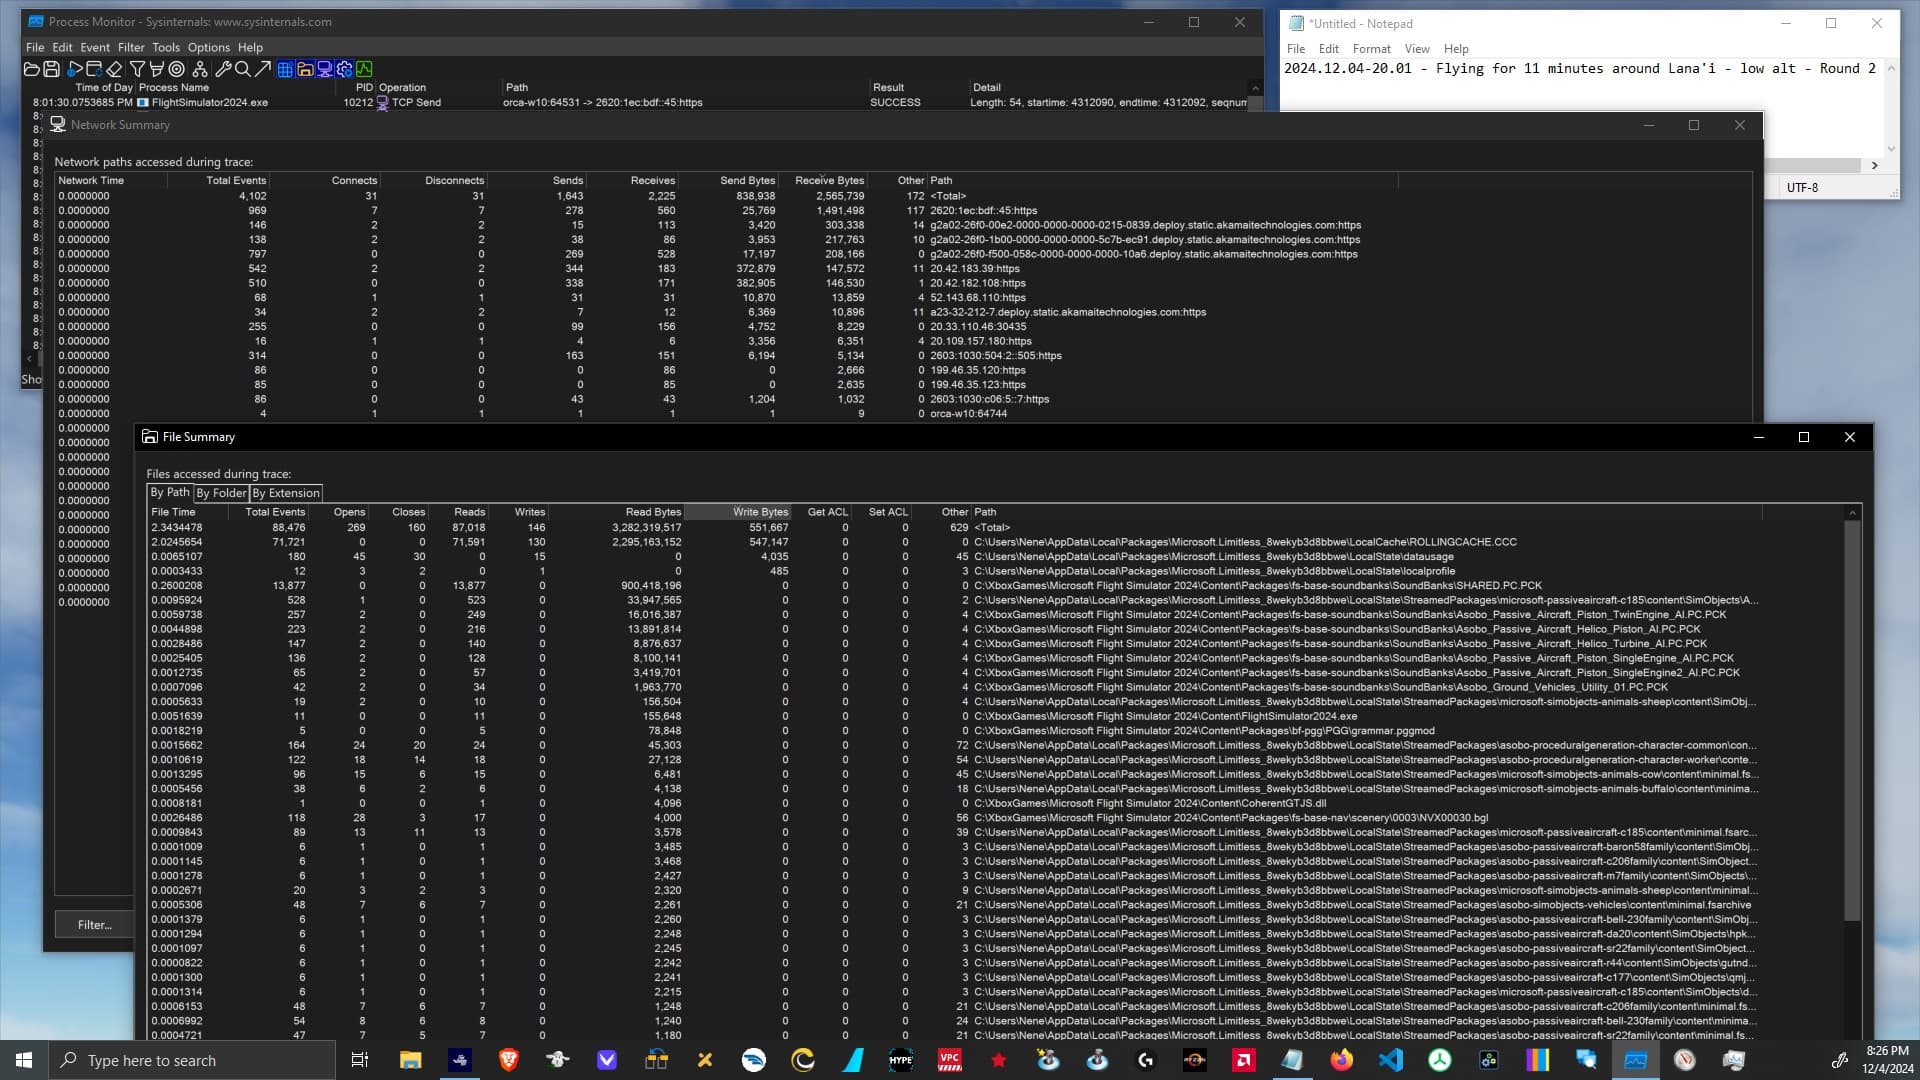This screenshot has height=1080, width=1920.
Task: Switch to the By Extension tab
Action: coord(286,493)
